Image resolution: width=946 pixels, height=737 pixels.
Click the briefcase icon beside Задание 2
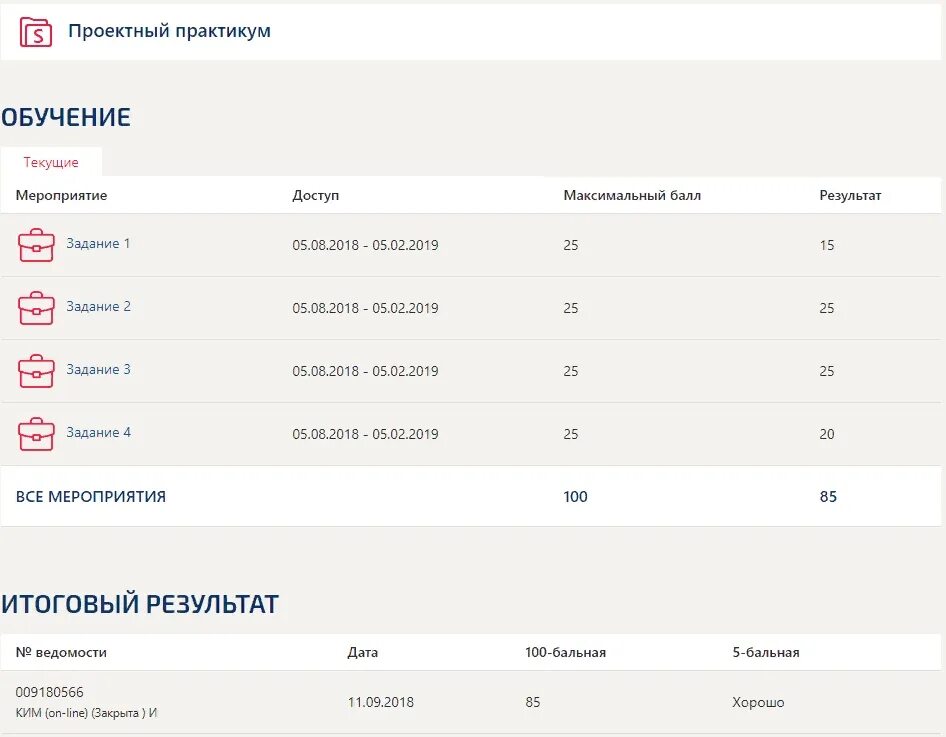[x=36, y=308]
